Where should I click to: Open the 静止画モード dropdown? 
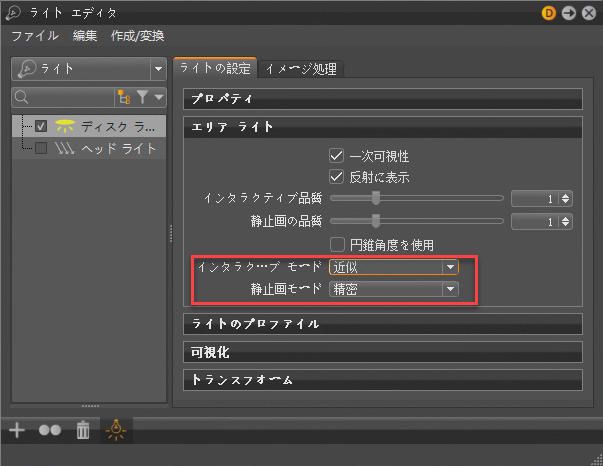tap(394, 289)
